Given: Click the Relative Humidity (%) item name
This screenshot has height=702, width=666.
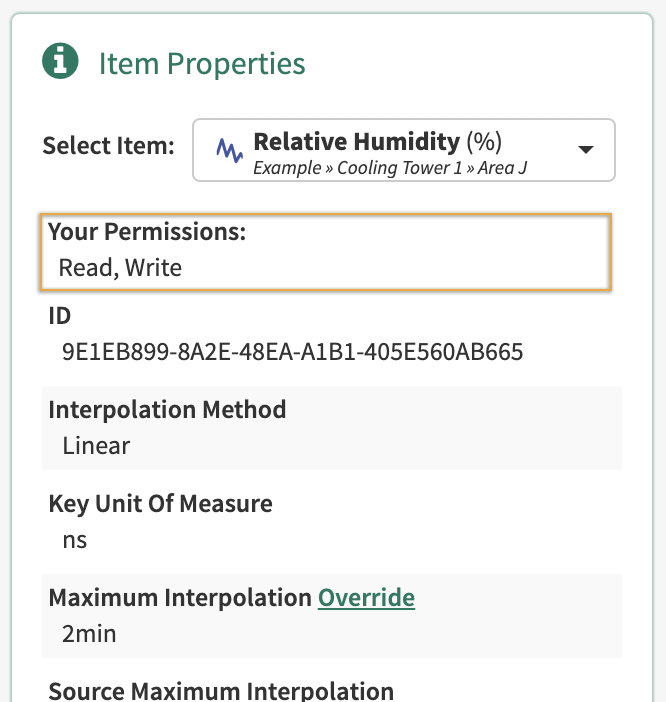Looking at the screenshot, I should tap(357, 141).
